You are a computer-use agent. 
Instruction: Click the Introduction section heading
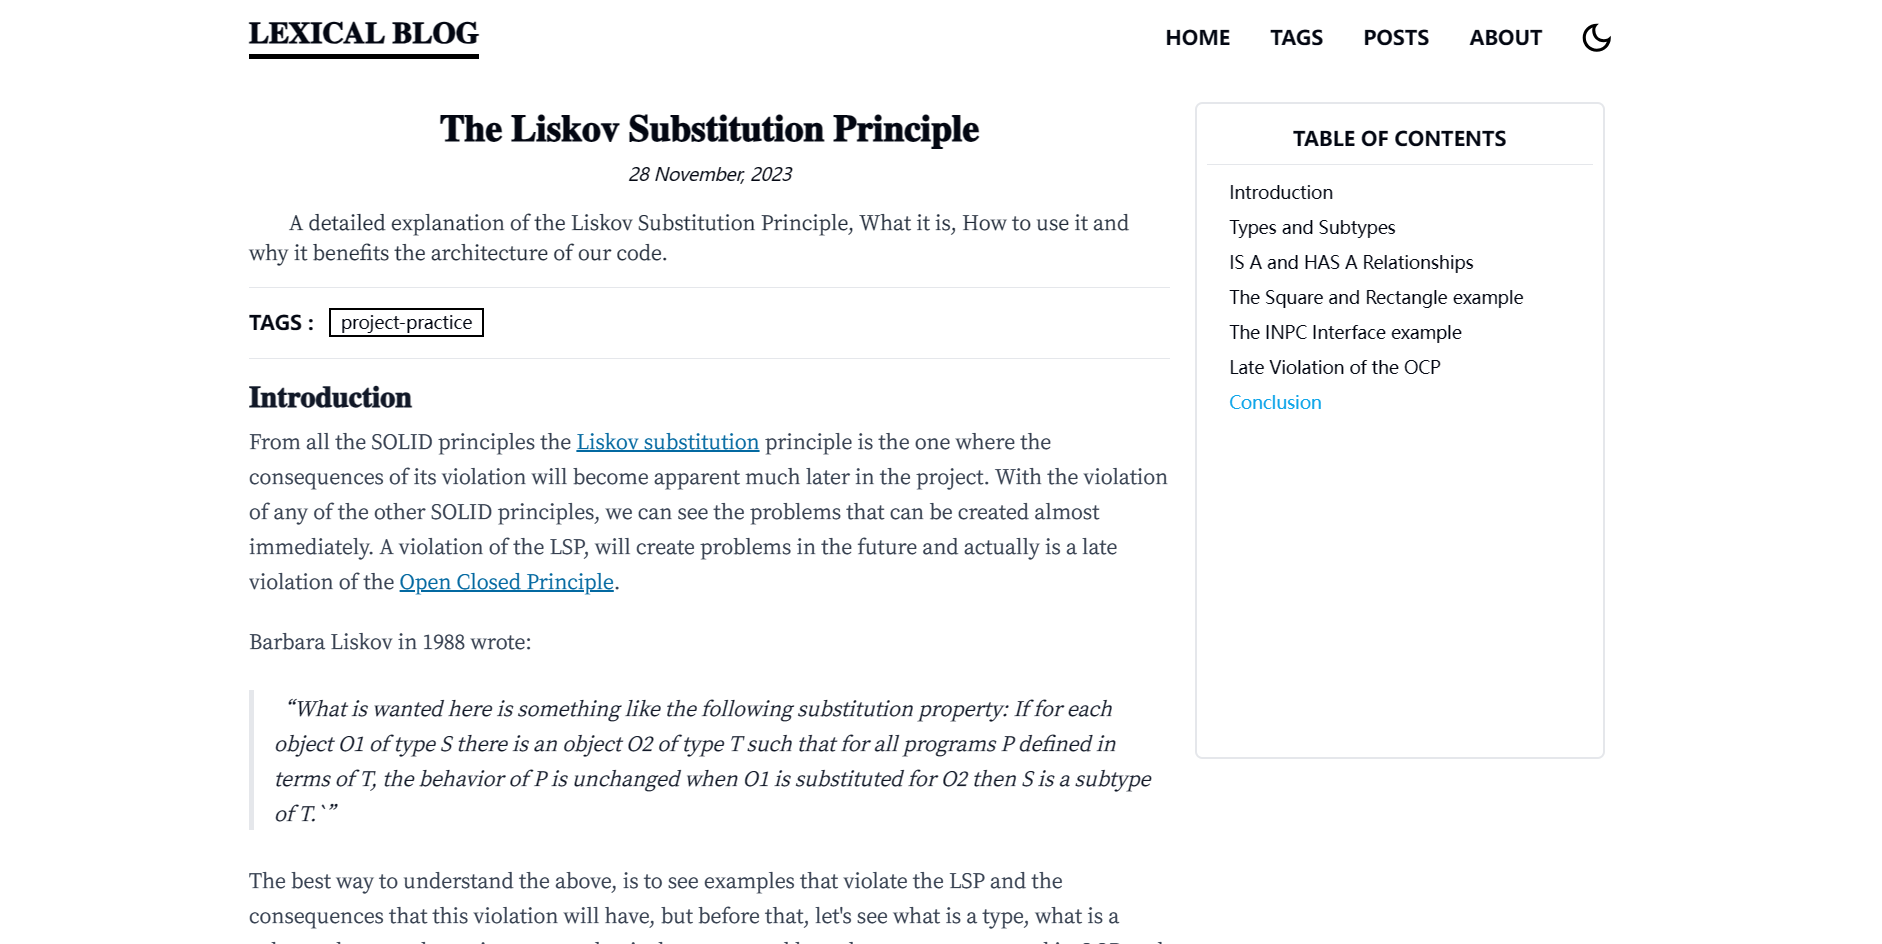tap(330, 397)
